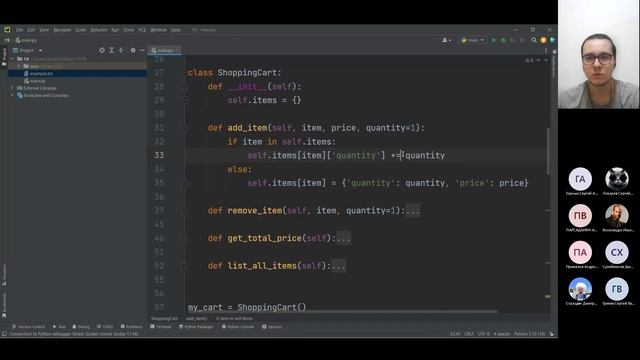Image resolution: width=640 pixels, height=360 pixels.
Task: Open Python Packages tool window
Action: (196, 327)
